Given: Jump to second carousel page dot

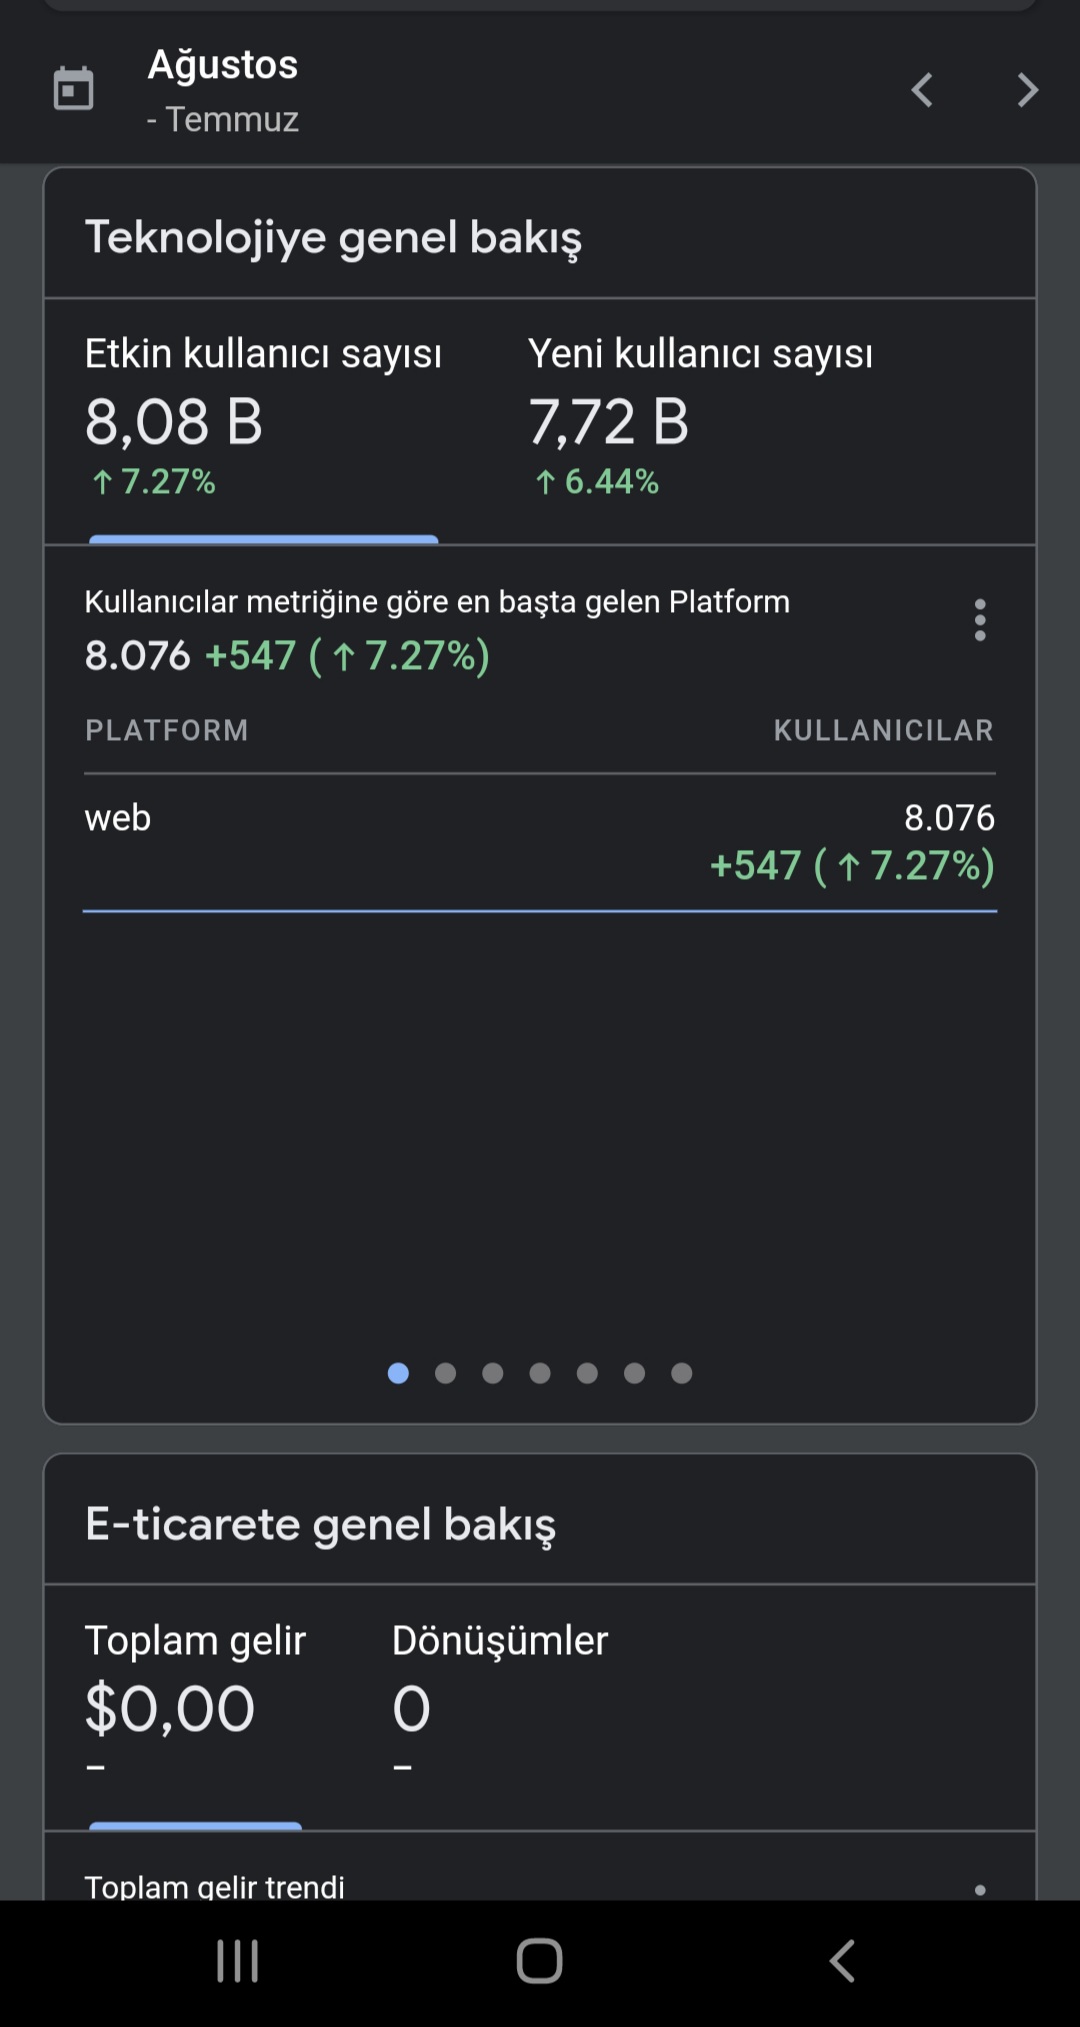Looking at the screenshot, I should [x=445, y=1373].
